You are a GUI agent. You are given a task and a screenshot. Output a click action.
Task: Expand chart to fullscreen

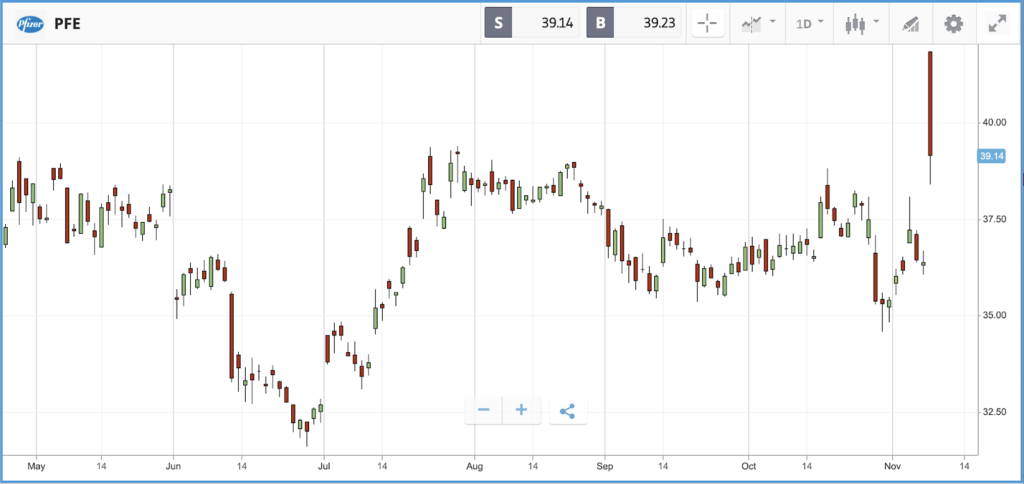tap(997, 24)
